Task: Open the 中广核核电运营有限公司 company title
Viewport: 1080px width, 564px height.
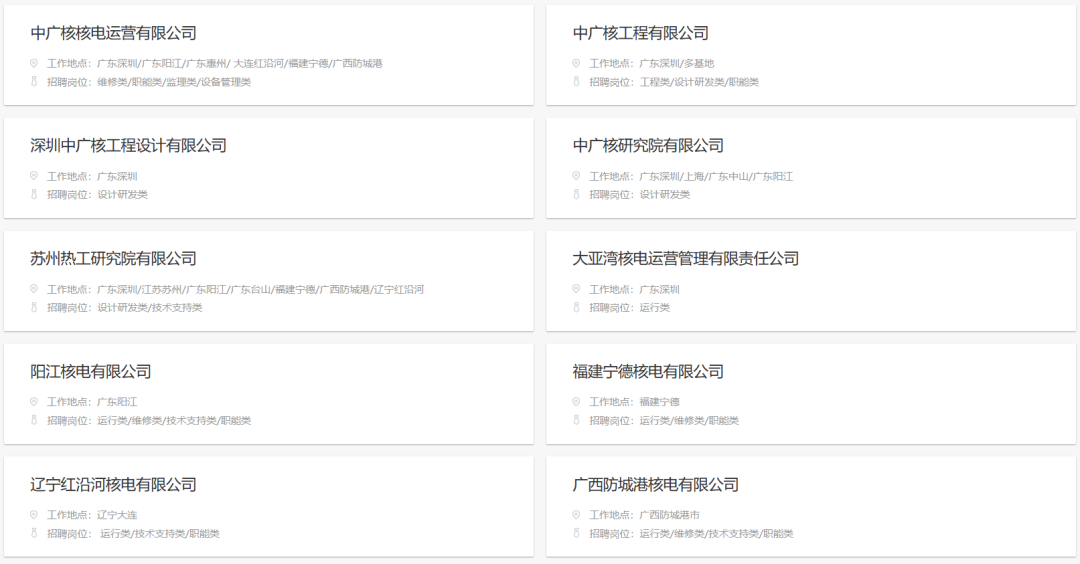Action: [114, 33]
